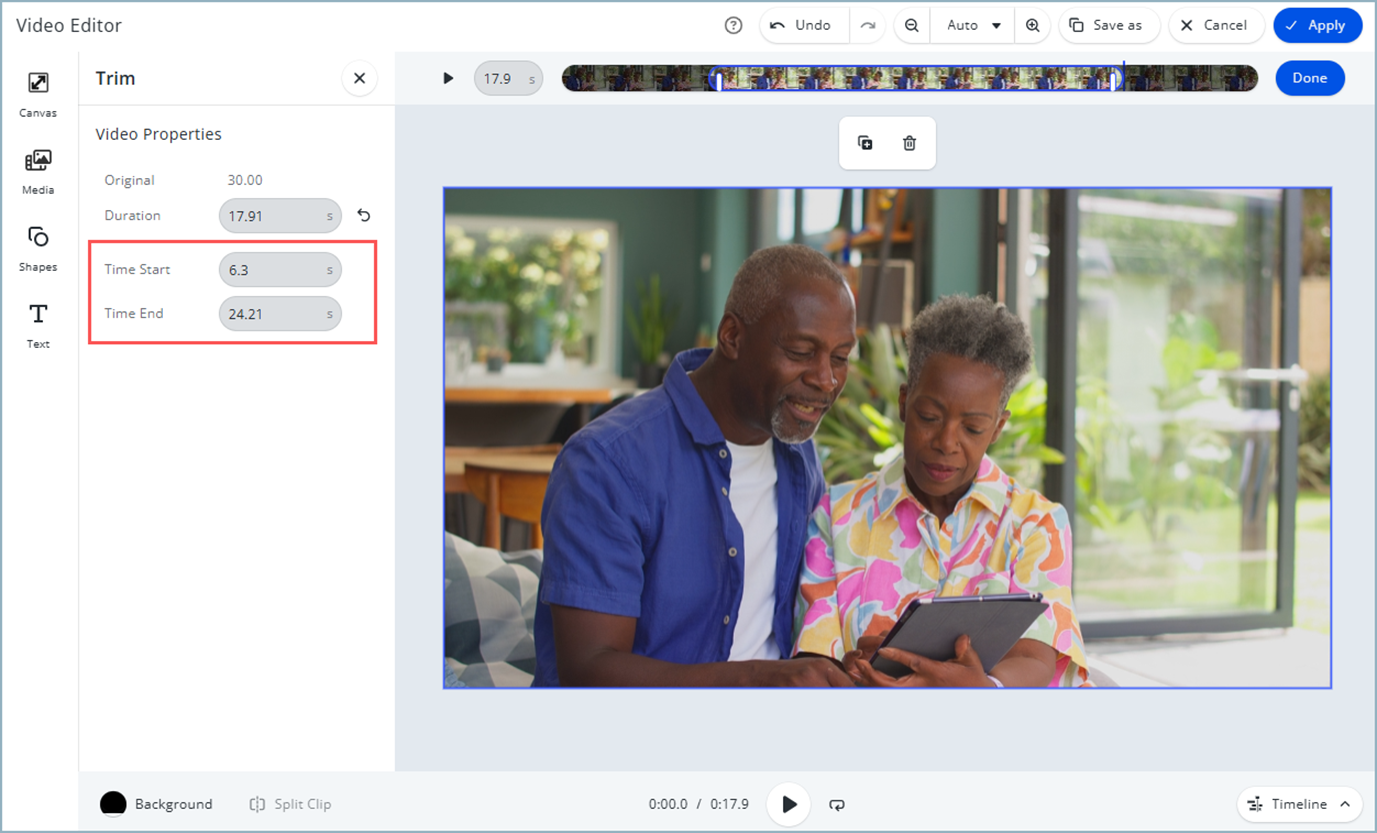Open the Auto zoom level dropdown
1377x833 pixels.
click(973, 26)
